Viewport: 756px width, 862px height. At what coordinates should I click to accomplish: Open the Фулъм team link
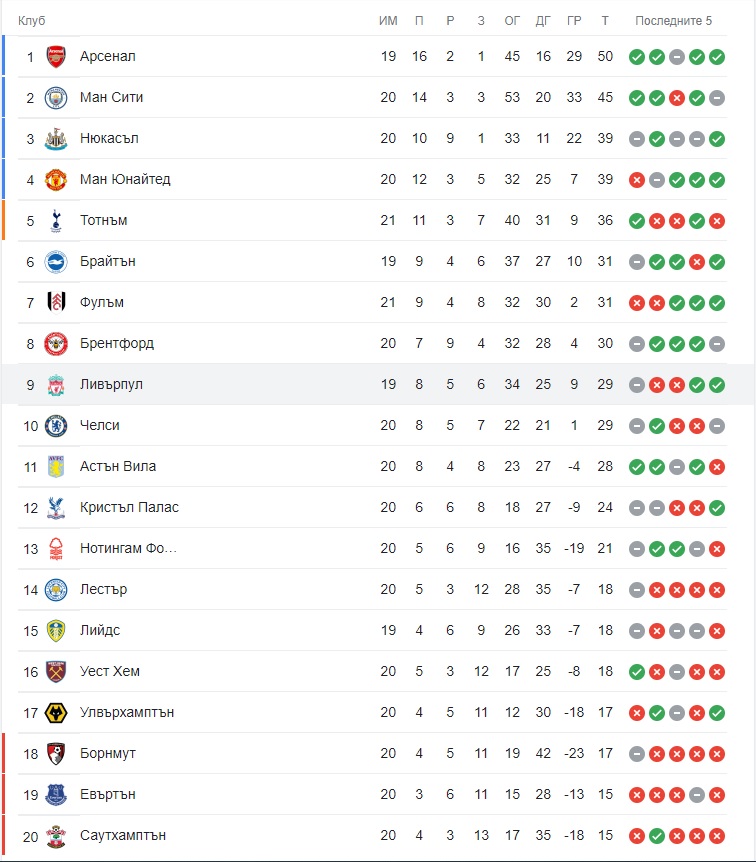coord(102,302)
